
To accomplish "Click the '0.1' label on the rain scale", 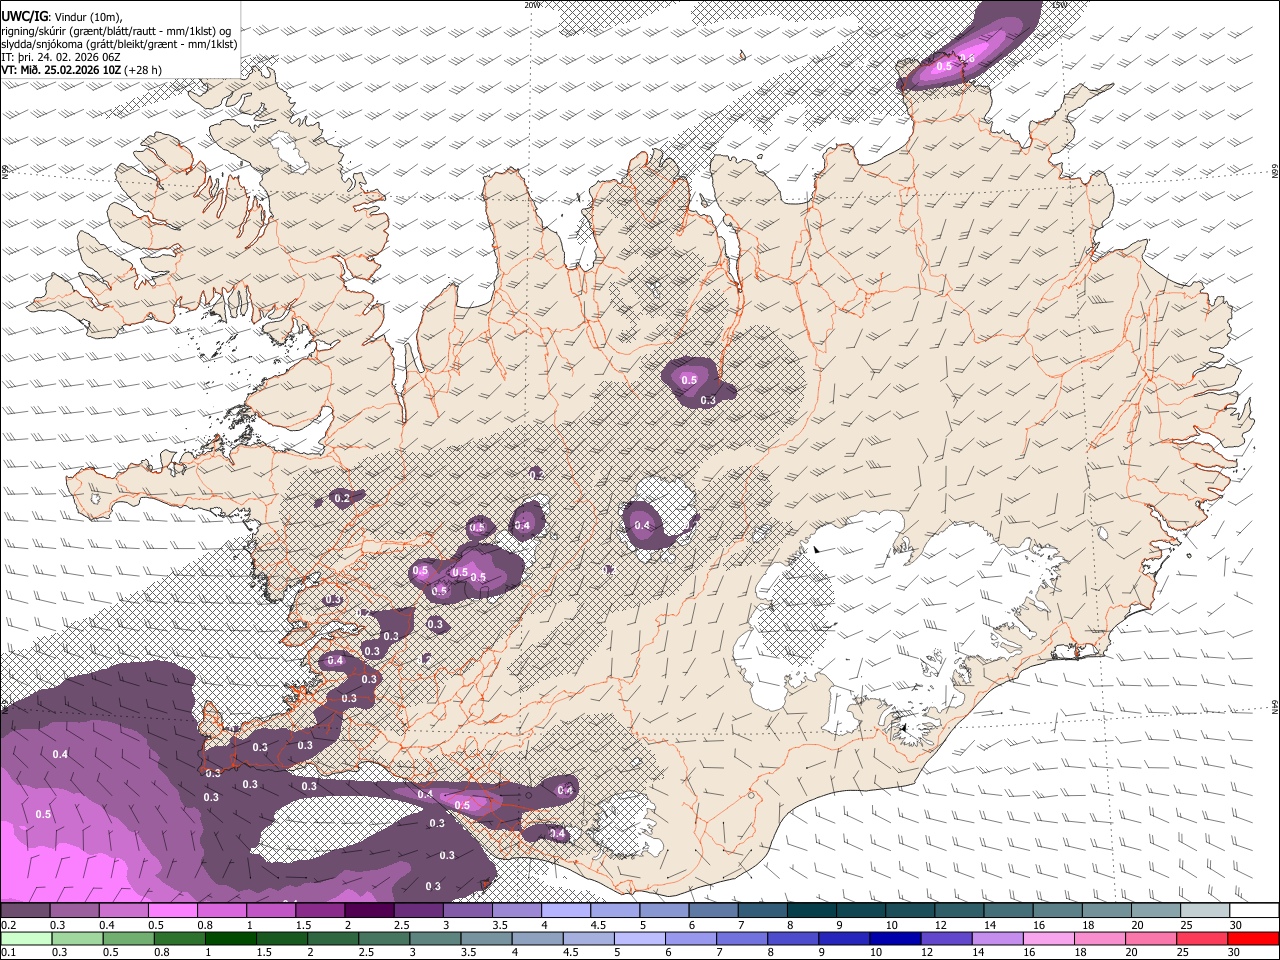I will coord(8,952).
